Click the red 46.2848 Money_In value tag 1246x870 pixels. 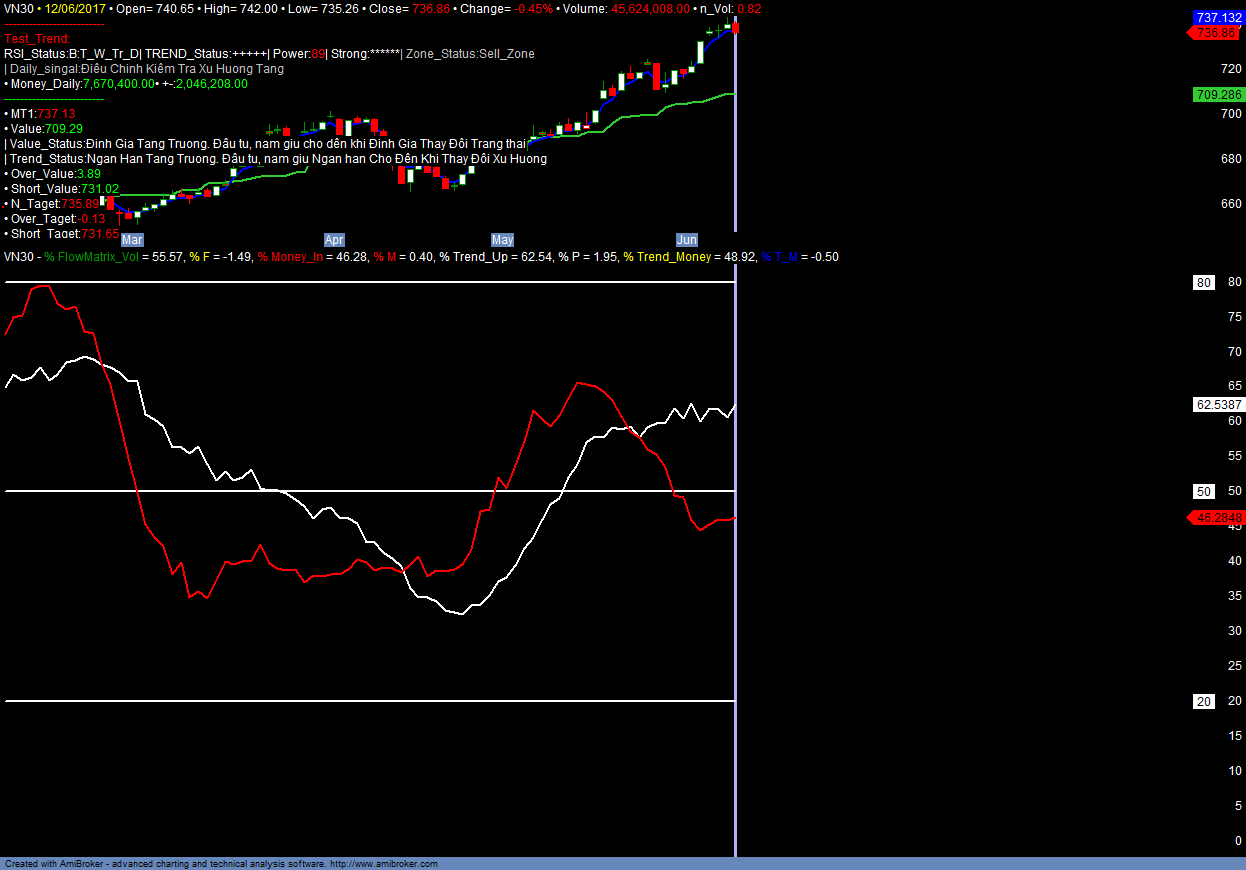(x=1218, y=518)
